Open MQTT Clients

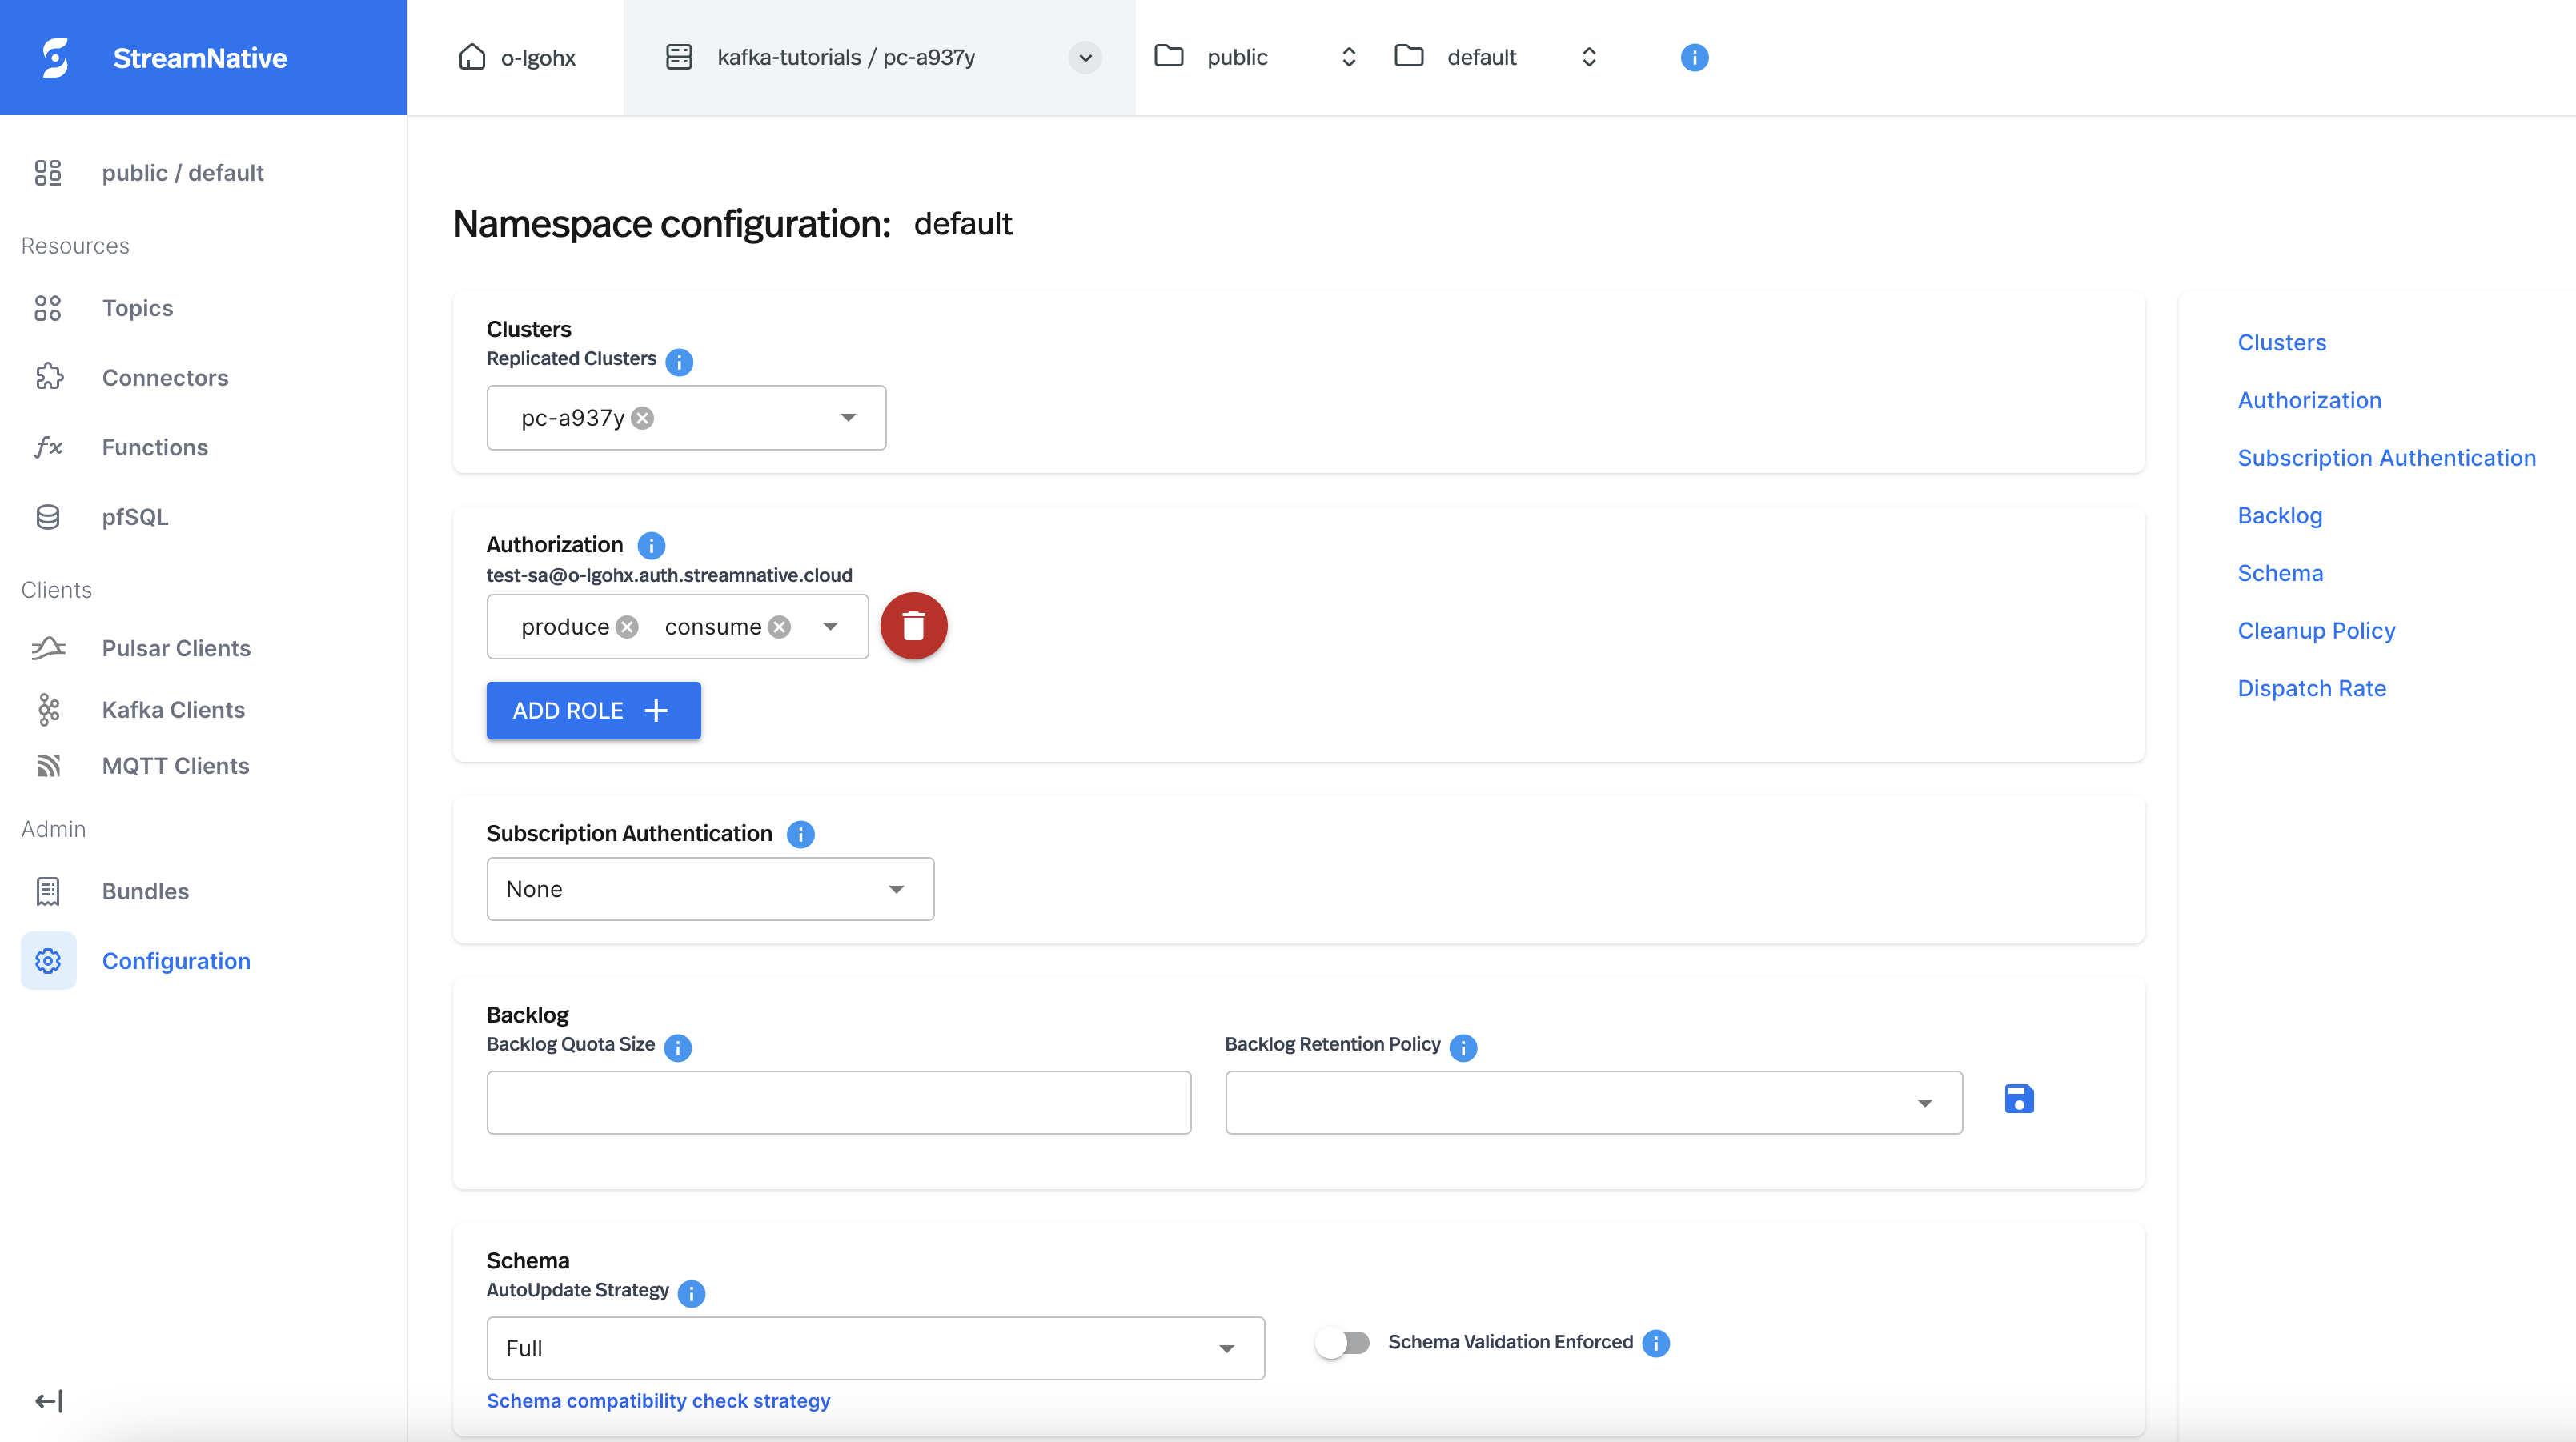(175, 765)
